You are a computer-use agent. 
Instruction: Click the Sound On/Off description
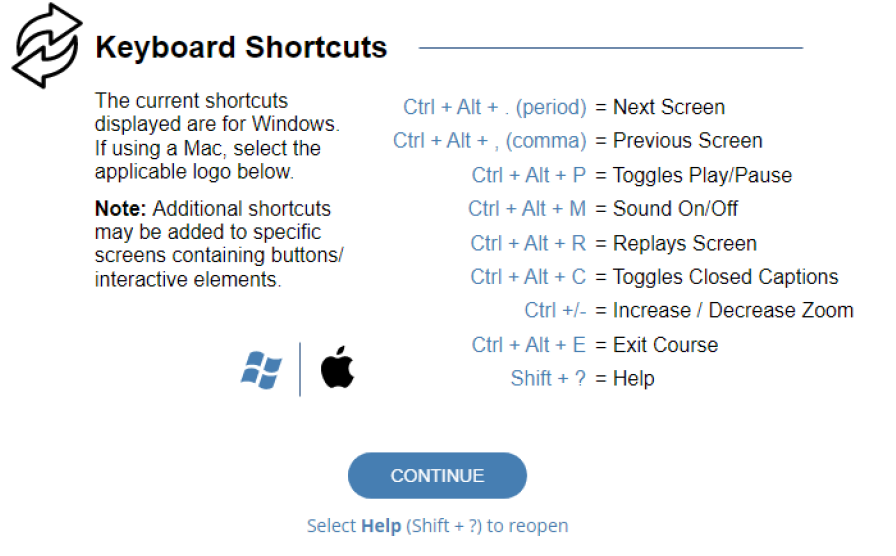point(675,209)
